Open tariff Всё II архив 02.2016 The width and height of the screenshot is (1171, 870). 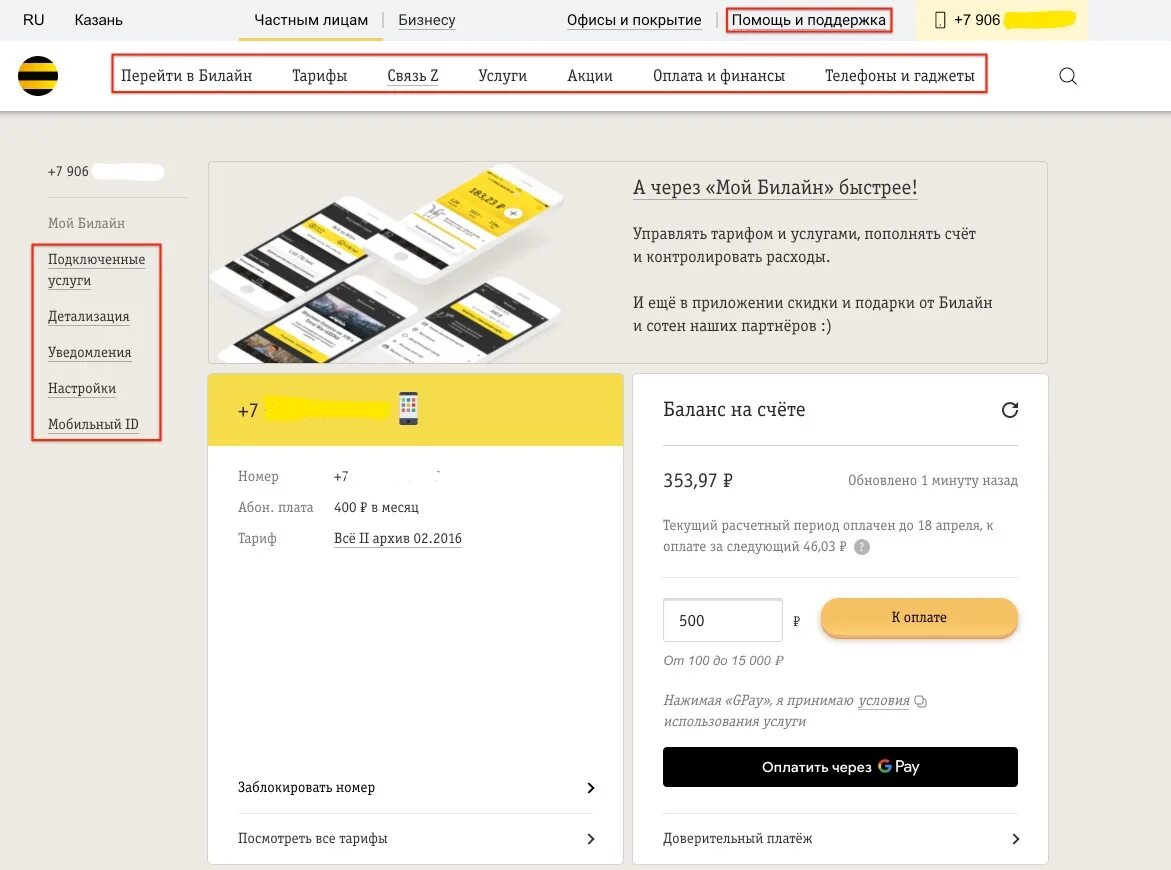[x=398, y=538]
